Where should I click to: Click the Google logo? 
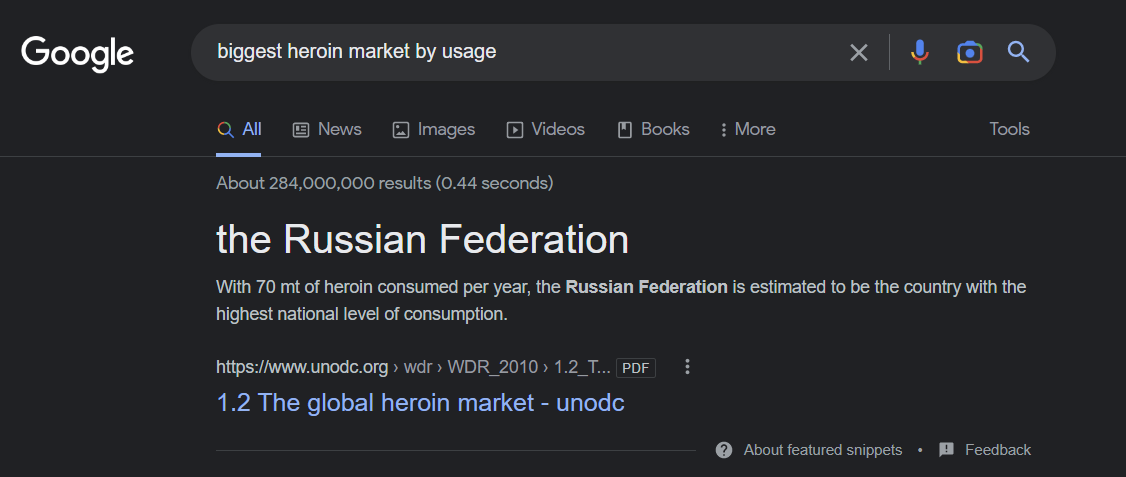pyautogui.click(x=78, y=52)
